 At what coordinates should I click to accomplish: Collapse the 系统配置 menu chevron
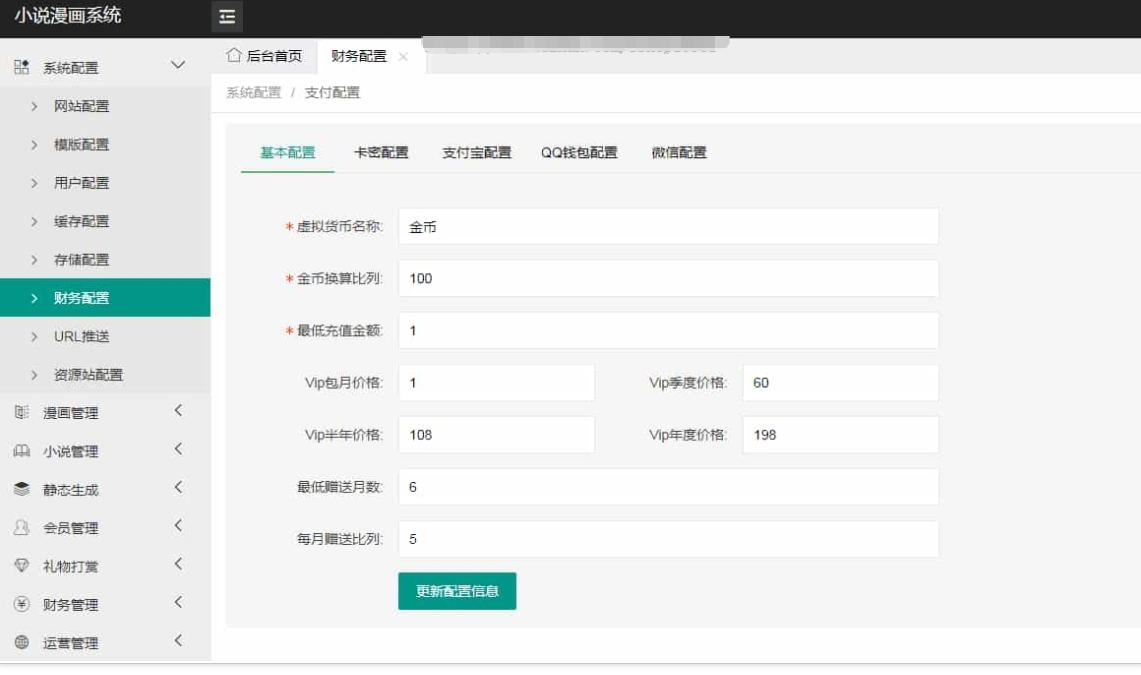pyautogui.click(x=178, y=66)
